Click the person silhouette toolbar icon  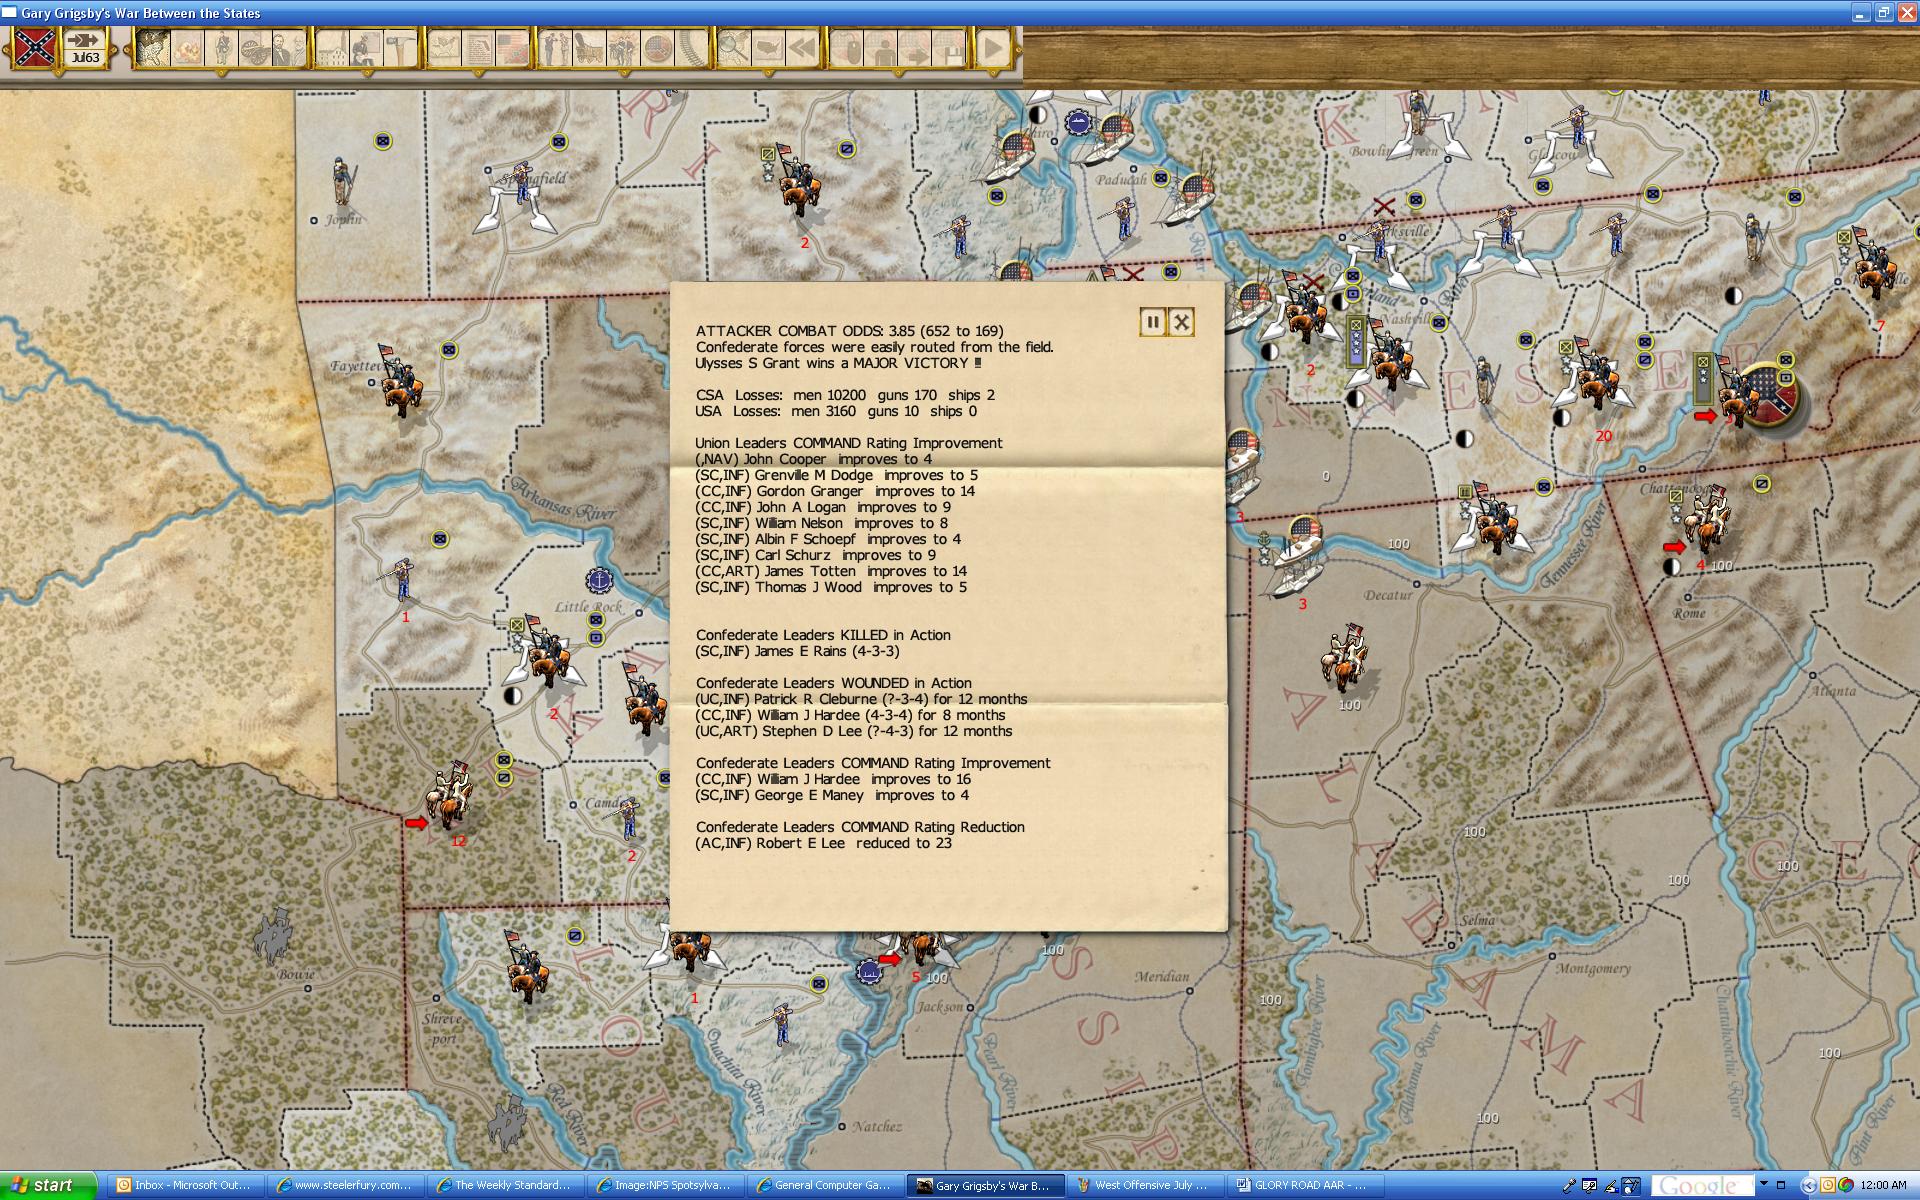882,48
